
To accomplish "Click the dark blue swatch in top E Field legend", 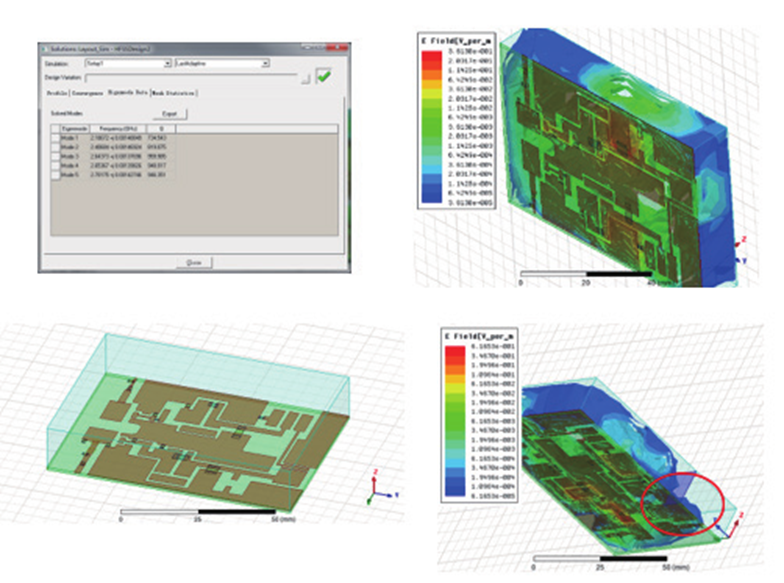I will (x=432, y=198).
